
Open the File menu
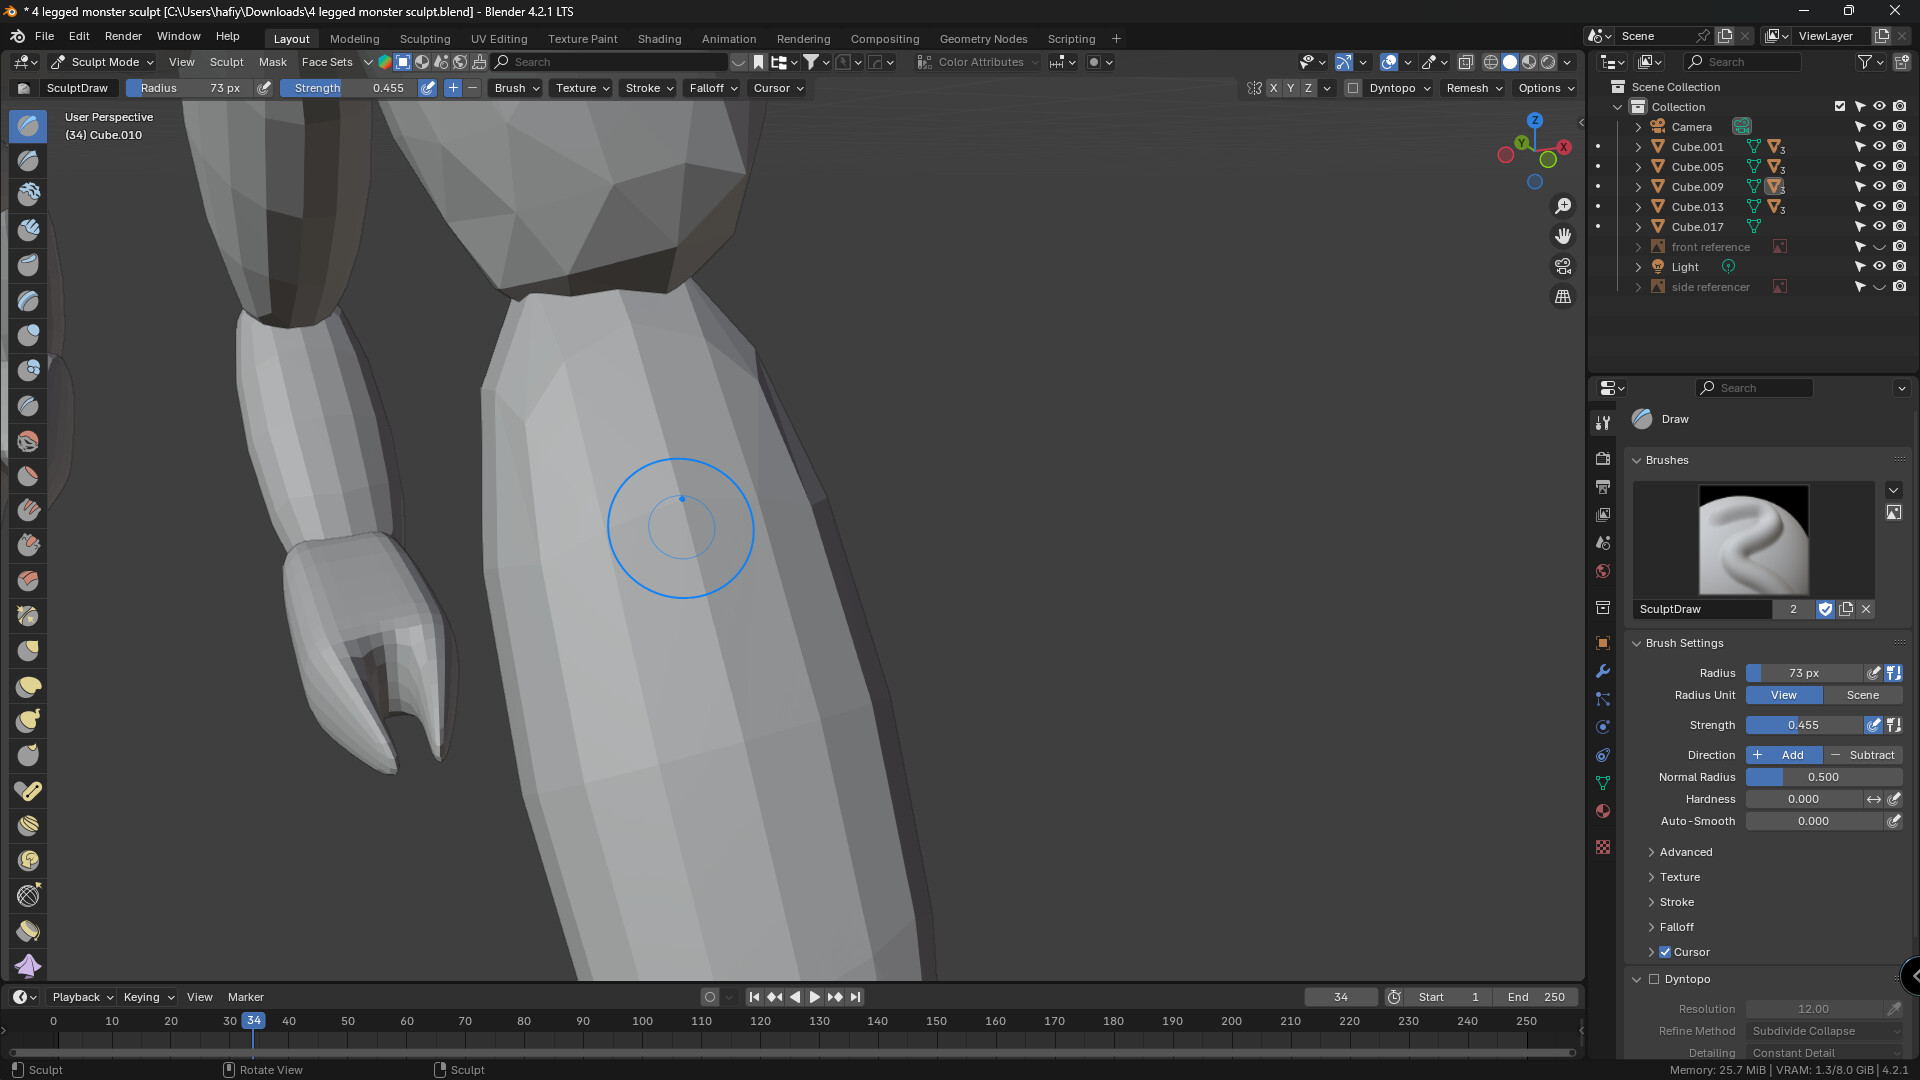(44, 36)
